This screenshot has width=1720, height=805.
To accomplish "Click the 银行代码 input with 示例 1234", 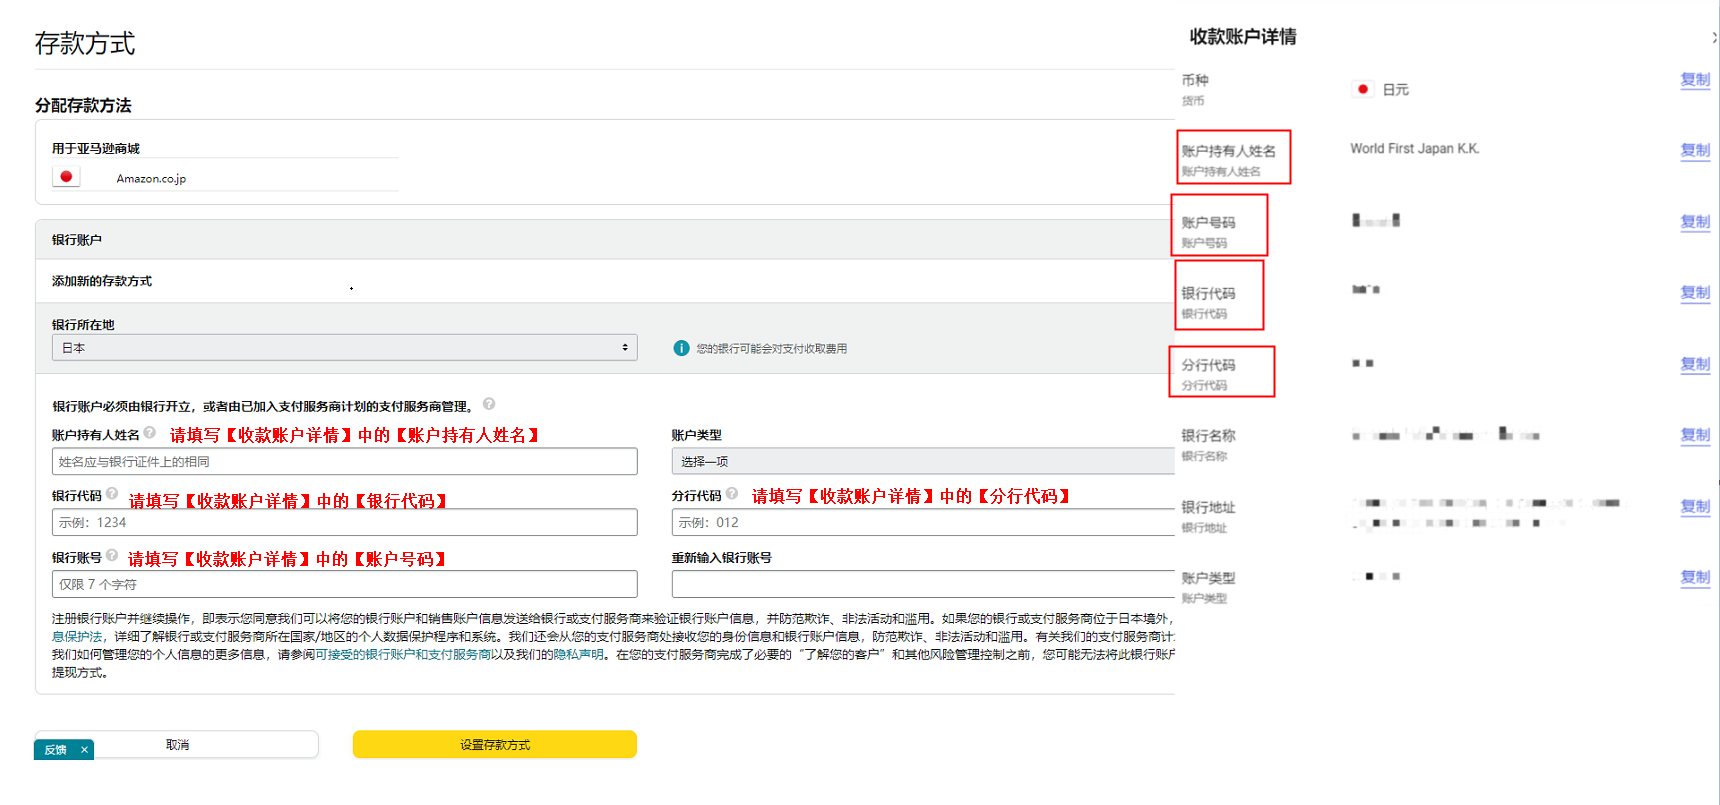I will point(344,522).
